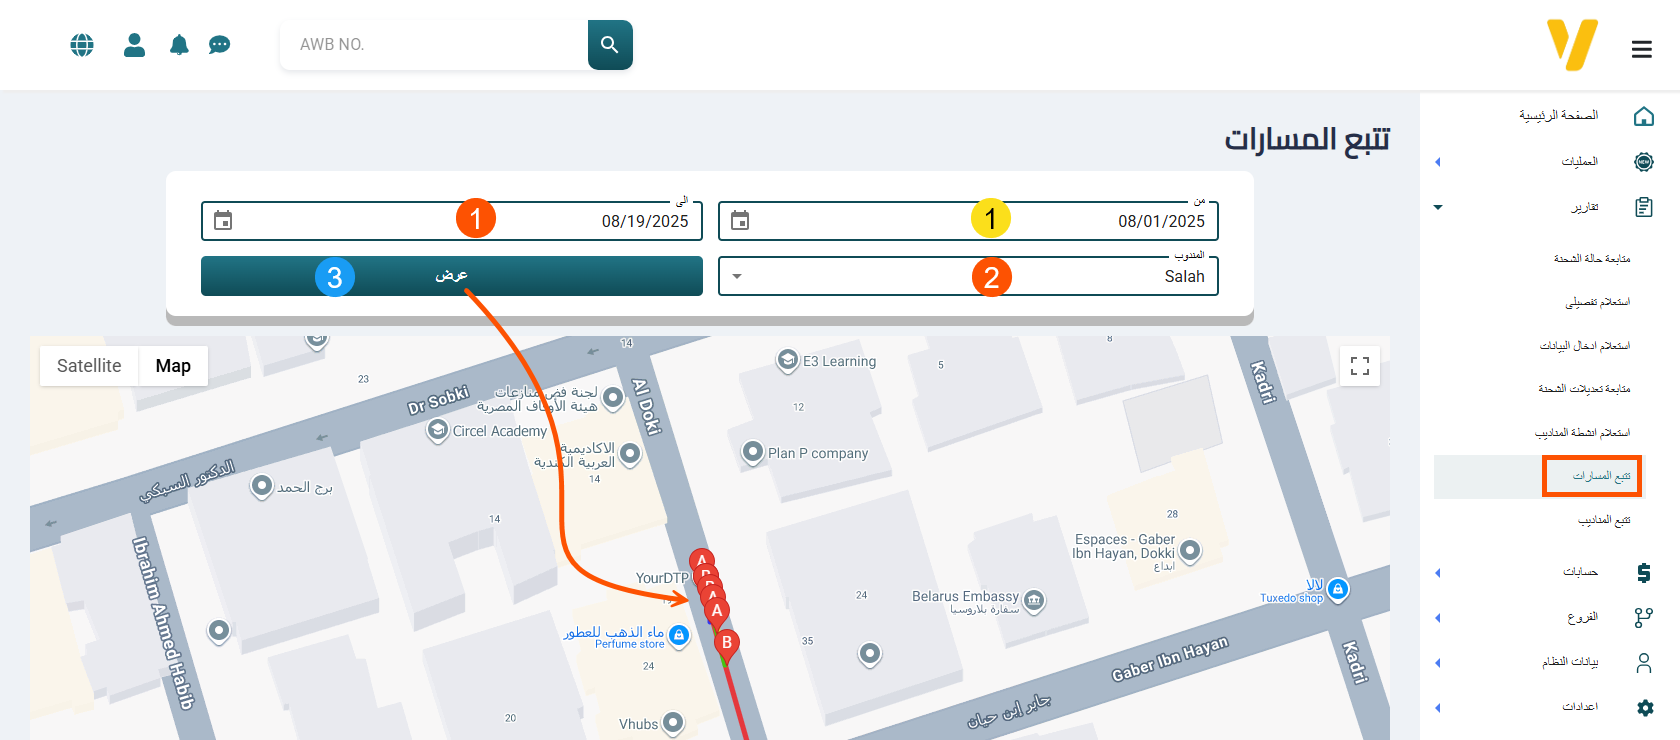The width and height of the screenshot is (1680, 740).
Task: Click the Espaces Gaber Ibn Hayan pin
Action: [1190, 550]
